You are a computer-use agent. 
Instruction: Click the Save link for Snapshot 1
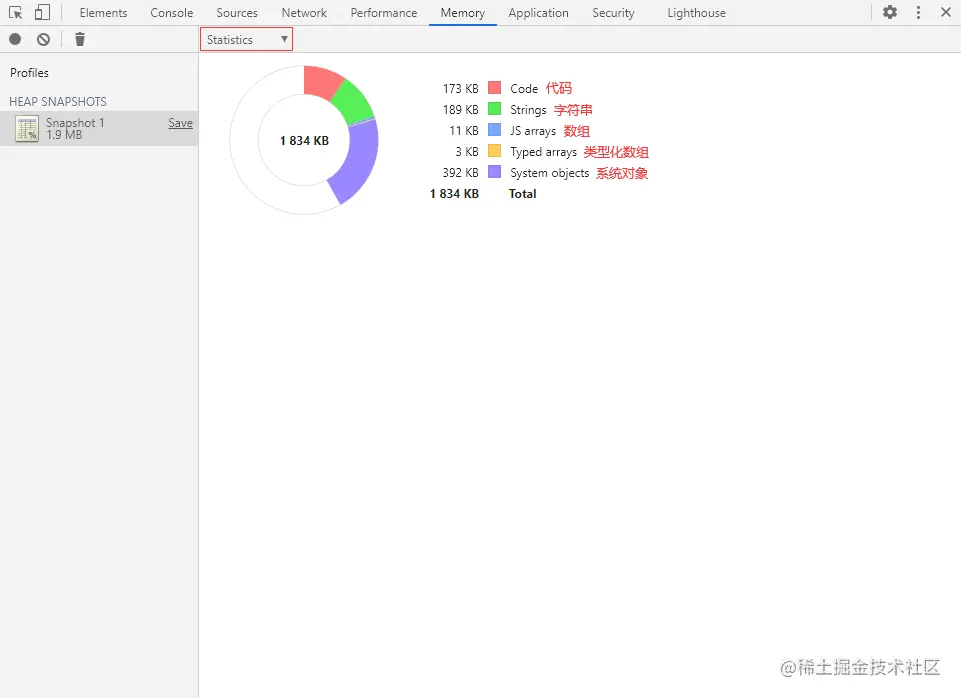(180, 123)
